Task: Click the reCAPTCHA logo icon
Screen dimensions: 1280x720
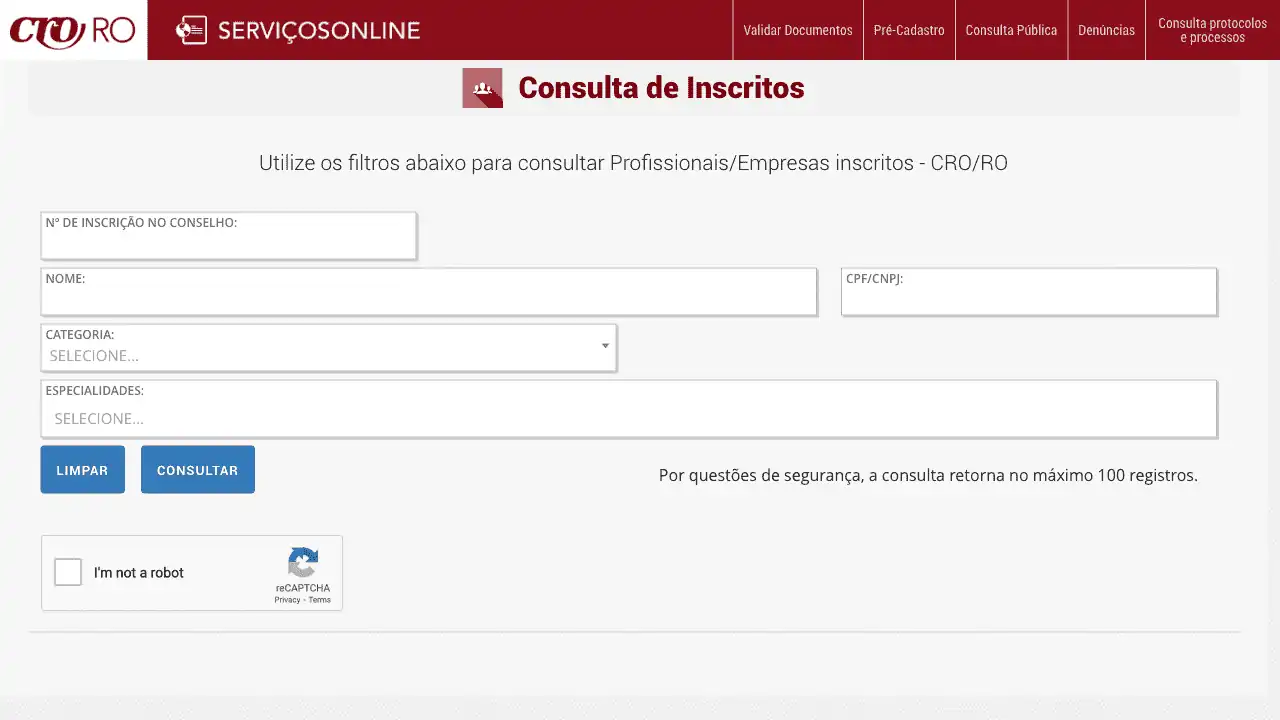Action: [303, 562]
